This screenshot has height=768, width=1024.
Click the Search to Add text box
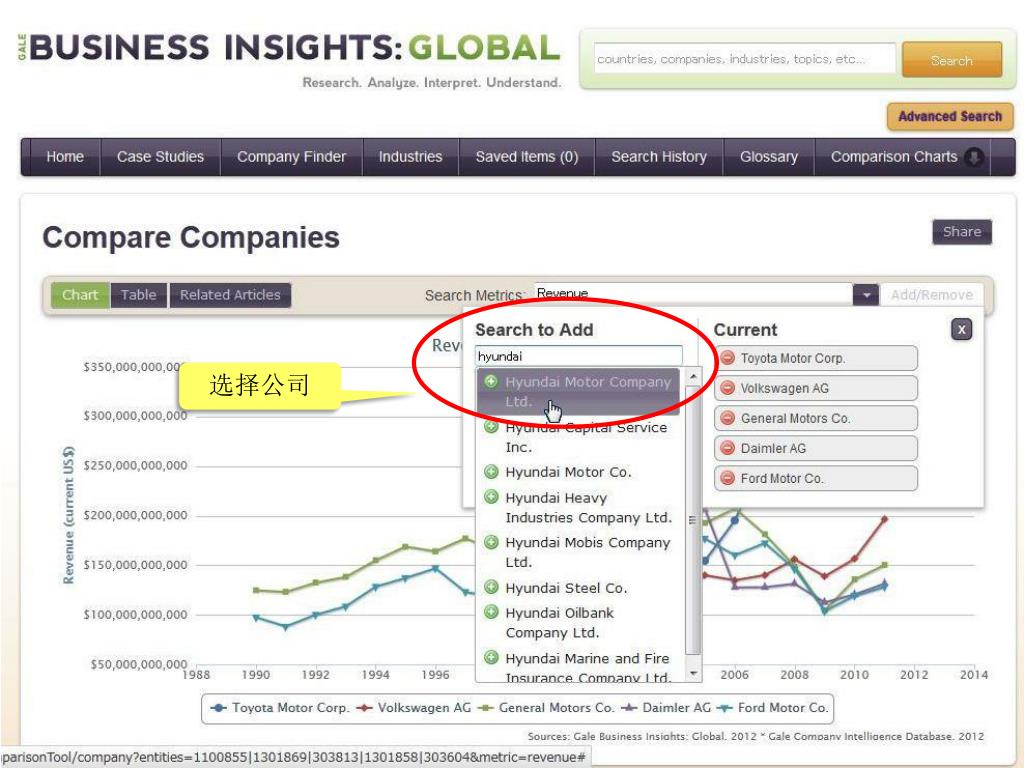pyautogui.click(x=579, y=356)
